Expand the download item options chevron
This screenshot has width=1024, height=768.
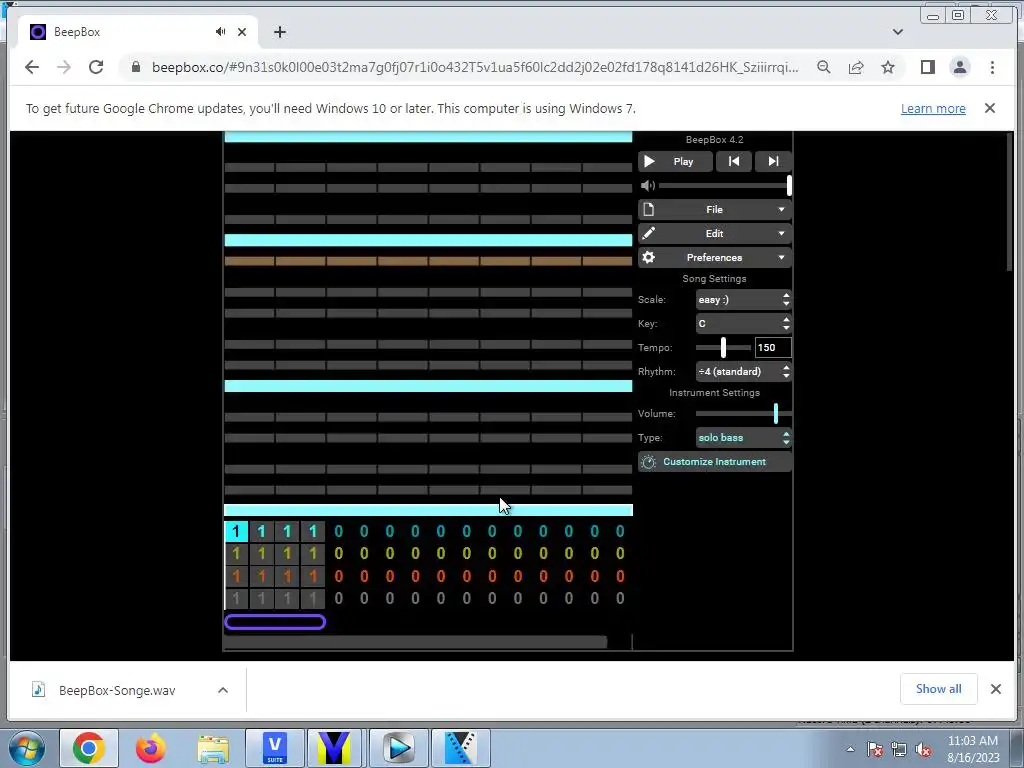point(223,690)
